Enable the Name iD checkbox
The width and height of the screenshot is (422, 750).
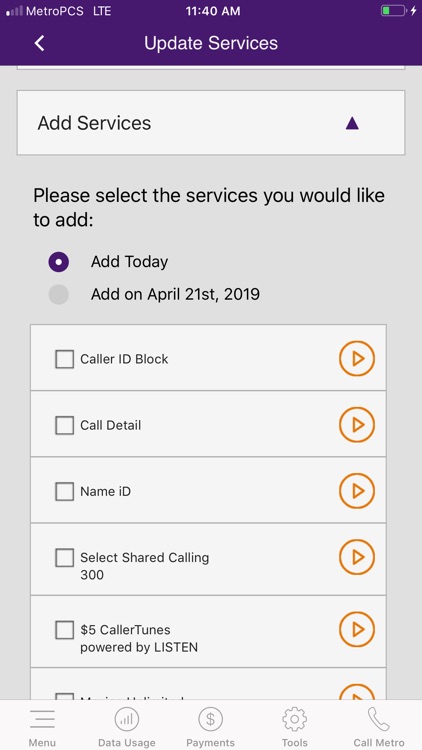65,491
